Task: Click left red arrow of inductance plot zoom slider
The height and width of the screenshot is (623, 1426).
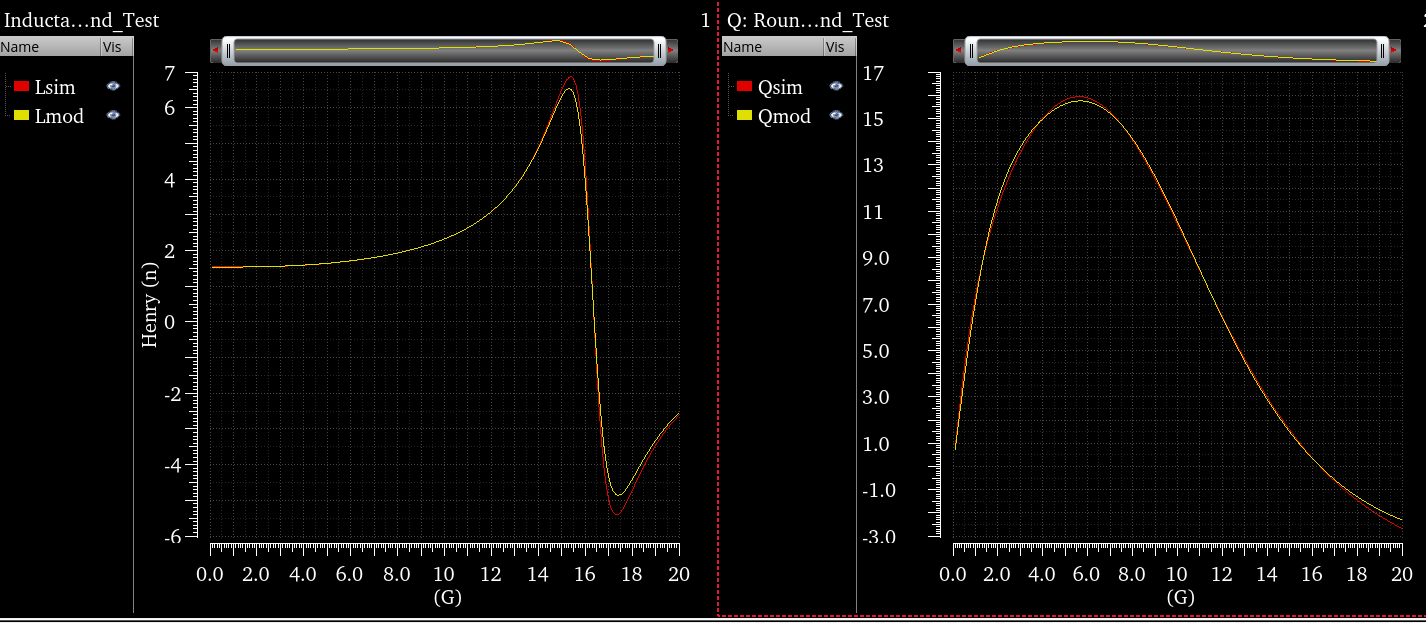Action: coord(215,50)
